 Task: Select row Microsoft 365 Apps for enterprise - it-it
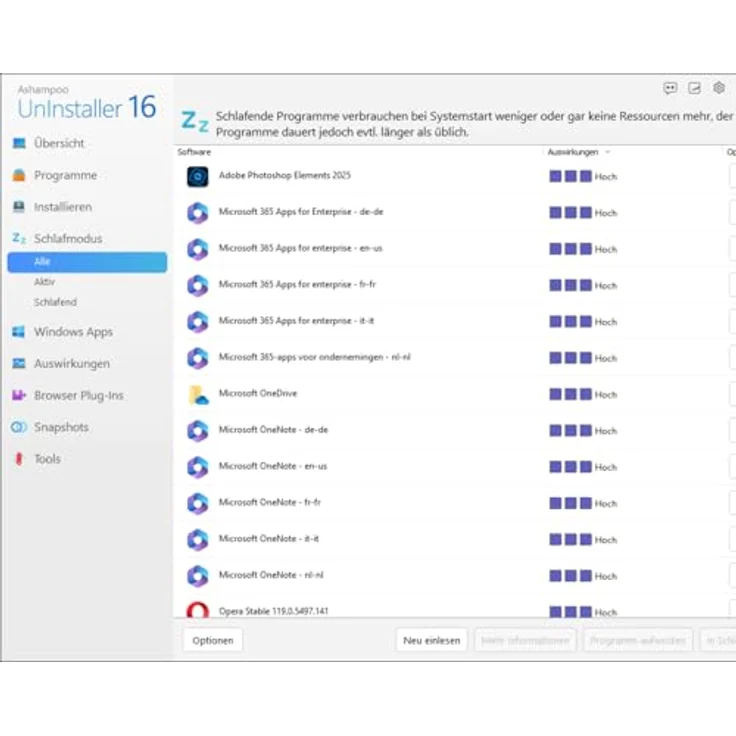(454, 322)
